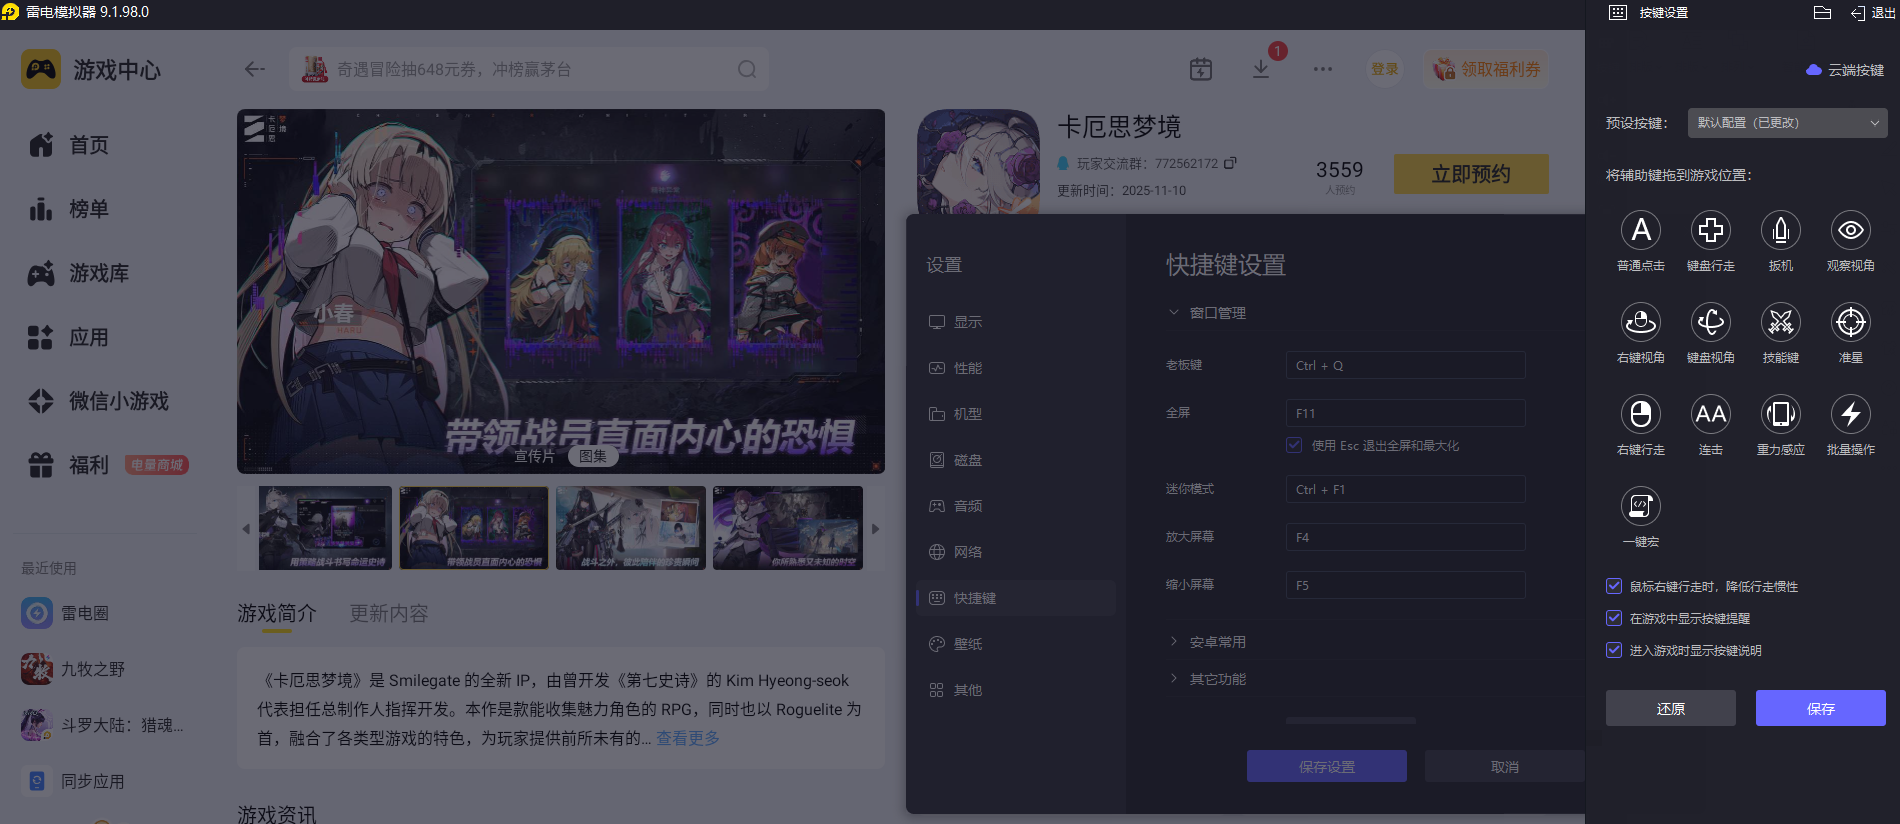The height and width of the screenshot is (824, 1900).
Task: Open the 预设按键 preset dropdown
Action: 1788,123
